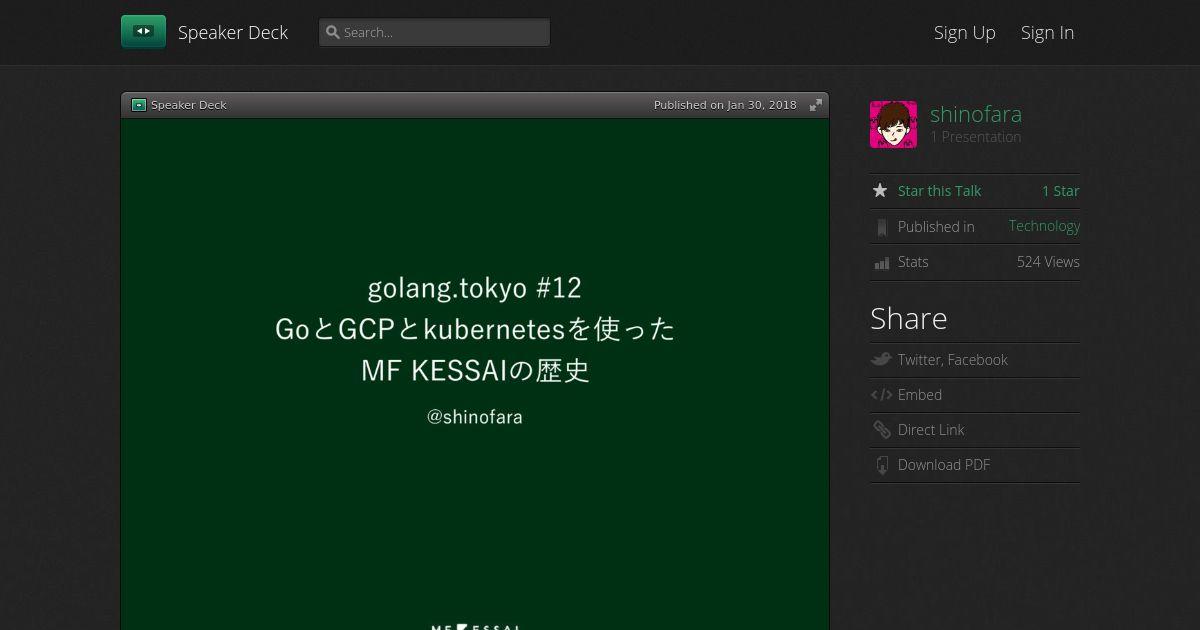
Task: Click the Published on Jan 30, 2018 text
Action: click(x=725, y=105)
